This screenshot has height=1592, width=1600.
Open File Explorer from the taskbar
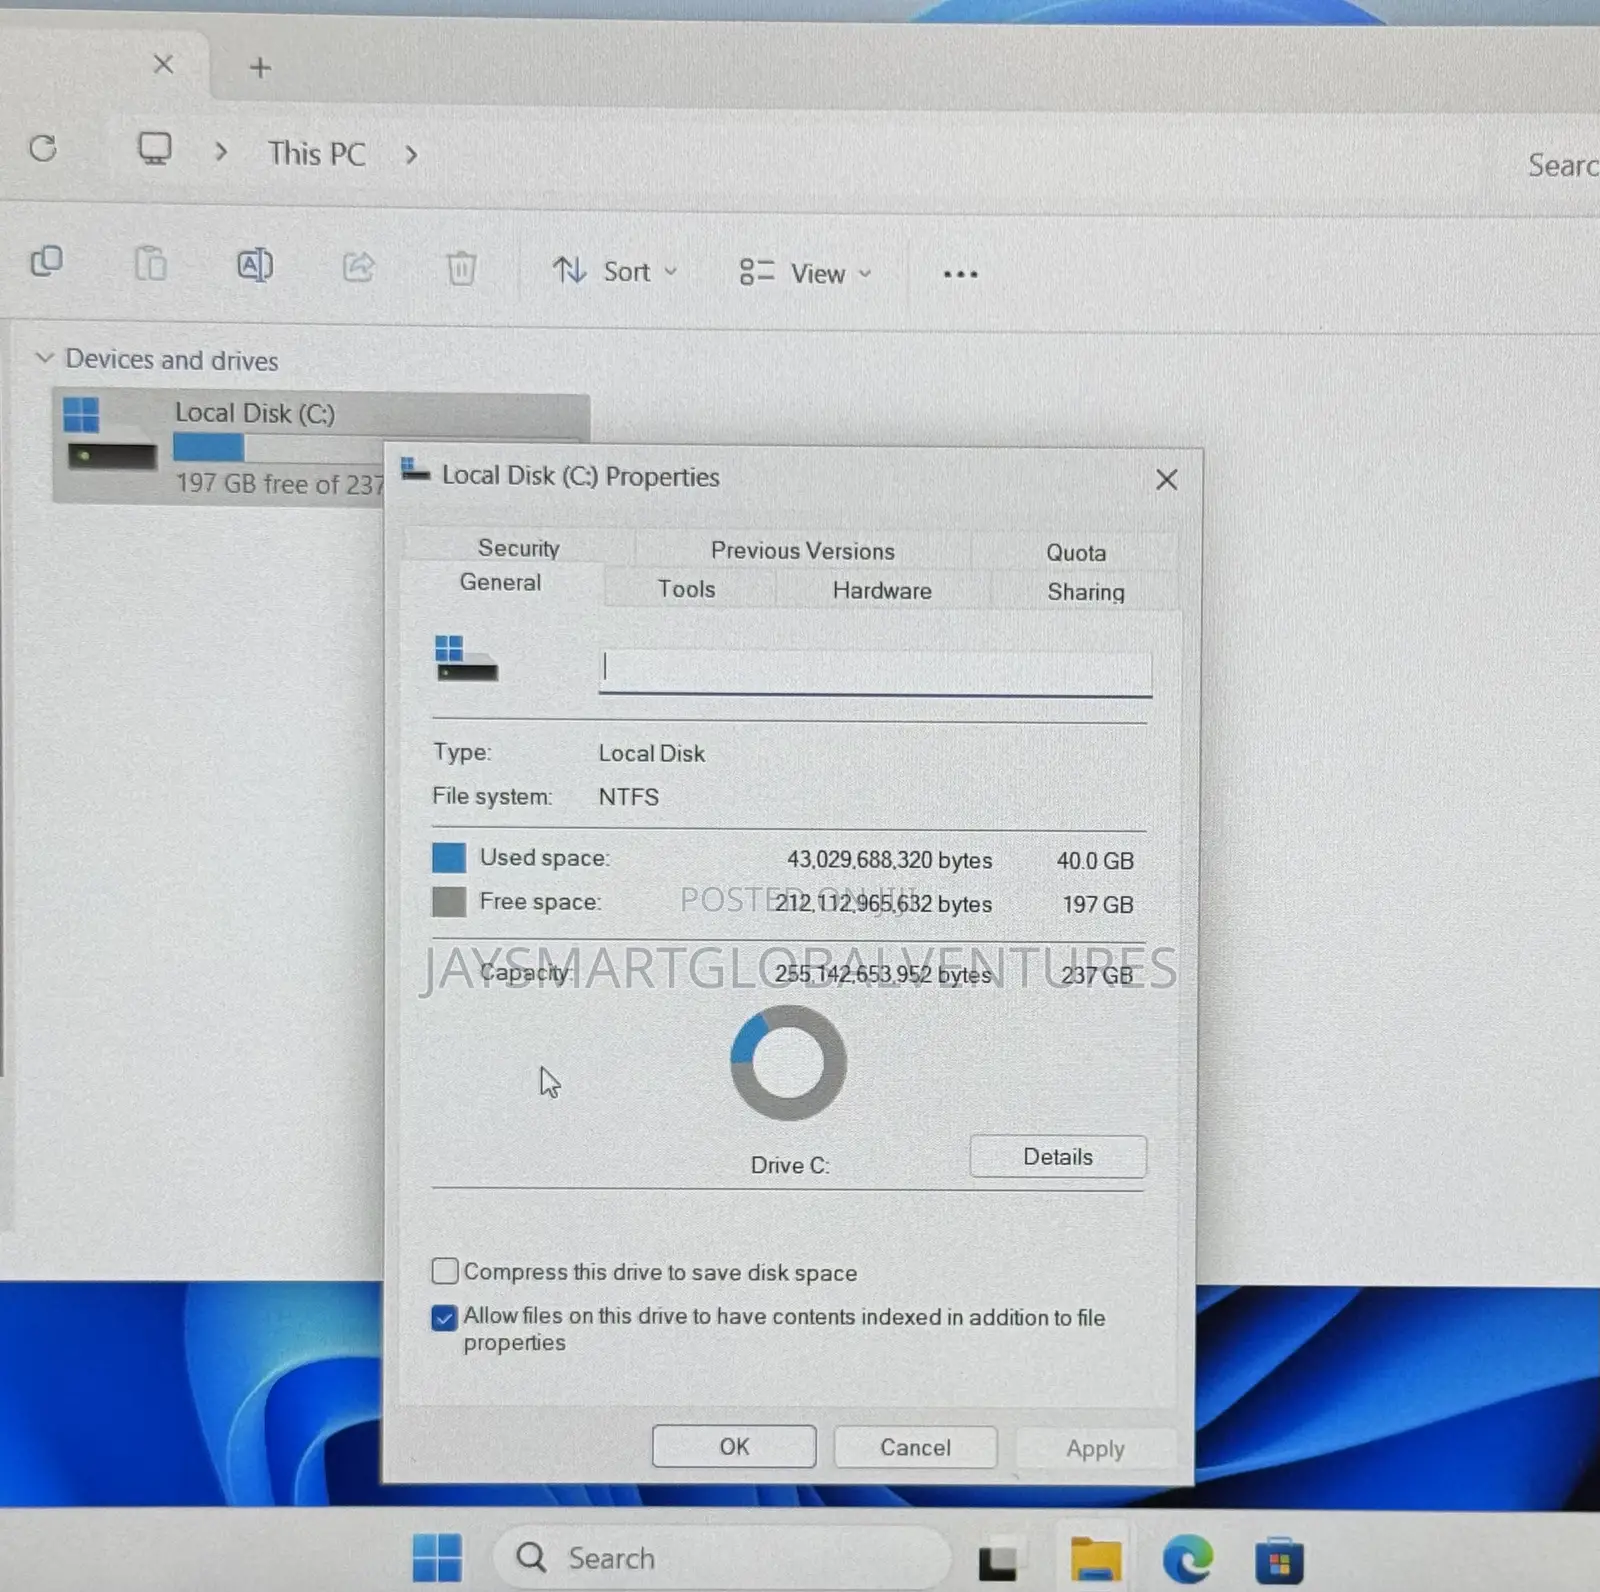(1095, 1559)
